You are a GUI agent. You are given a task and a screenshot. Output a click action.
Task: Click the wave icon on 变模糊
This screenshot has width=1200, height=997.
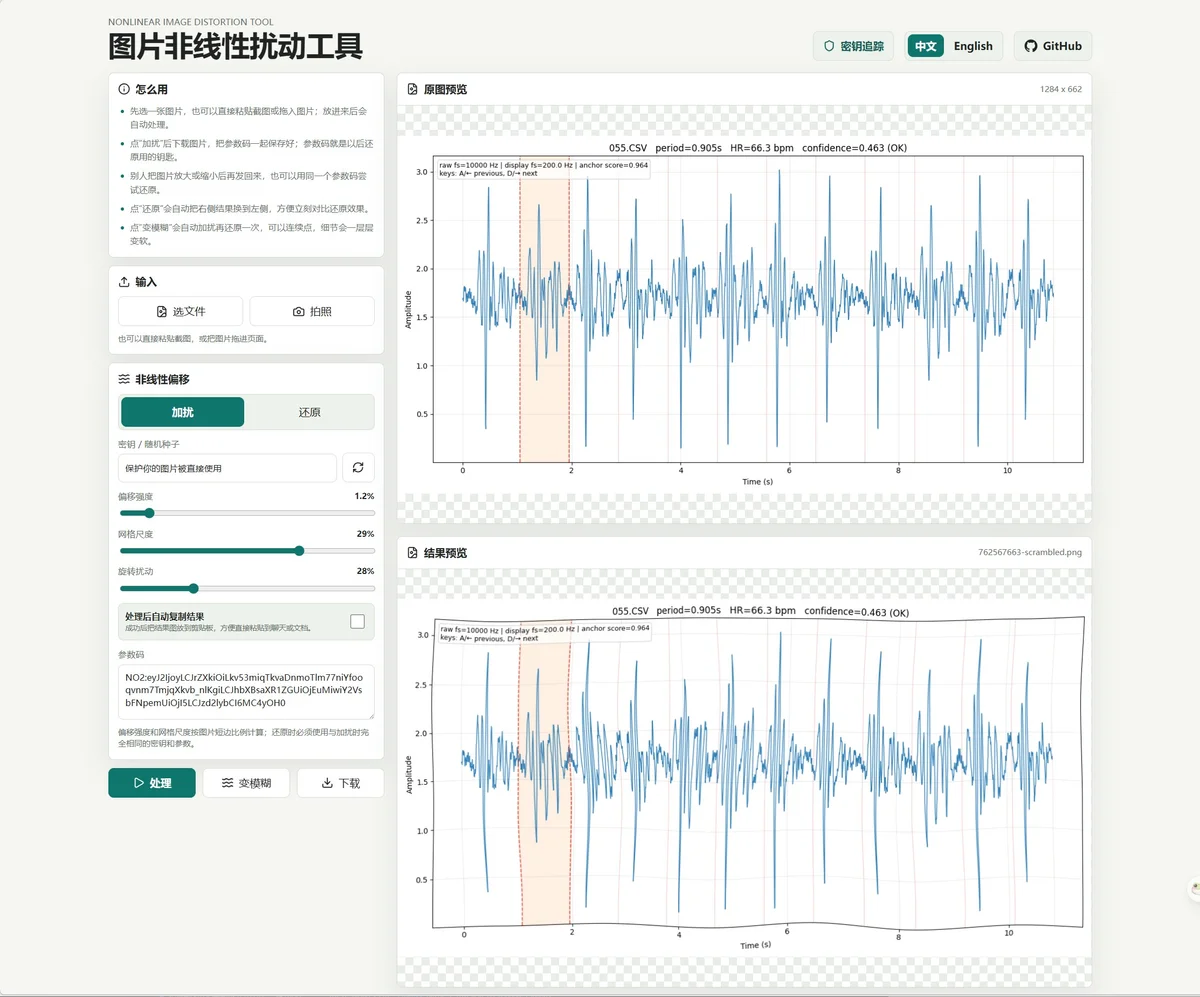tap(227, 783)
